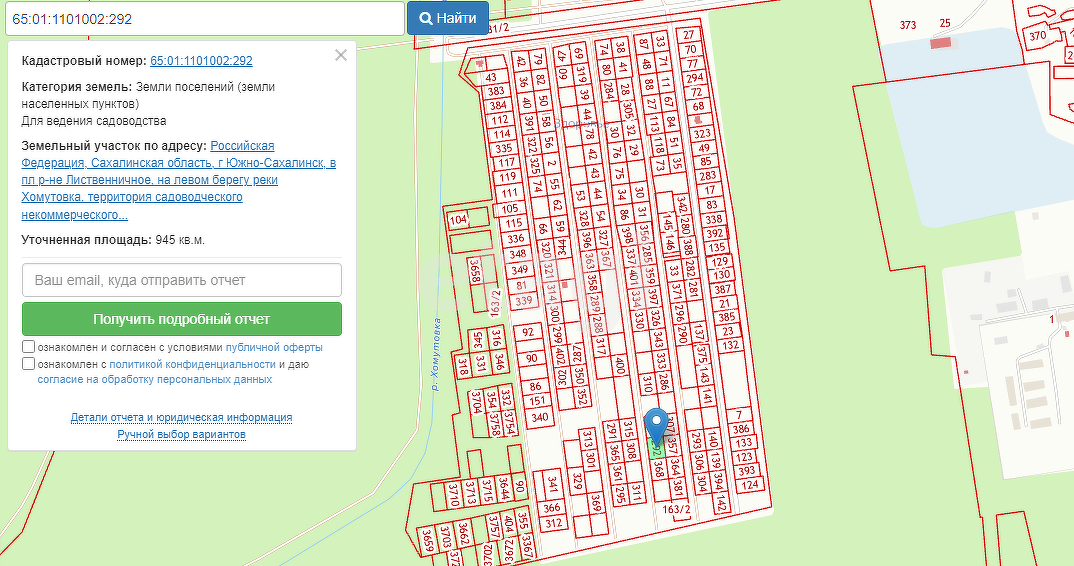The image size is (1074, 566).
Task: Click the Ручной выбор вариантов link
Action: (181, 434)
